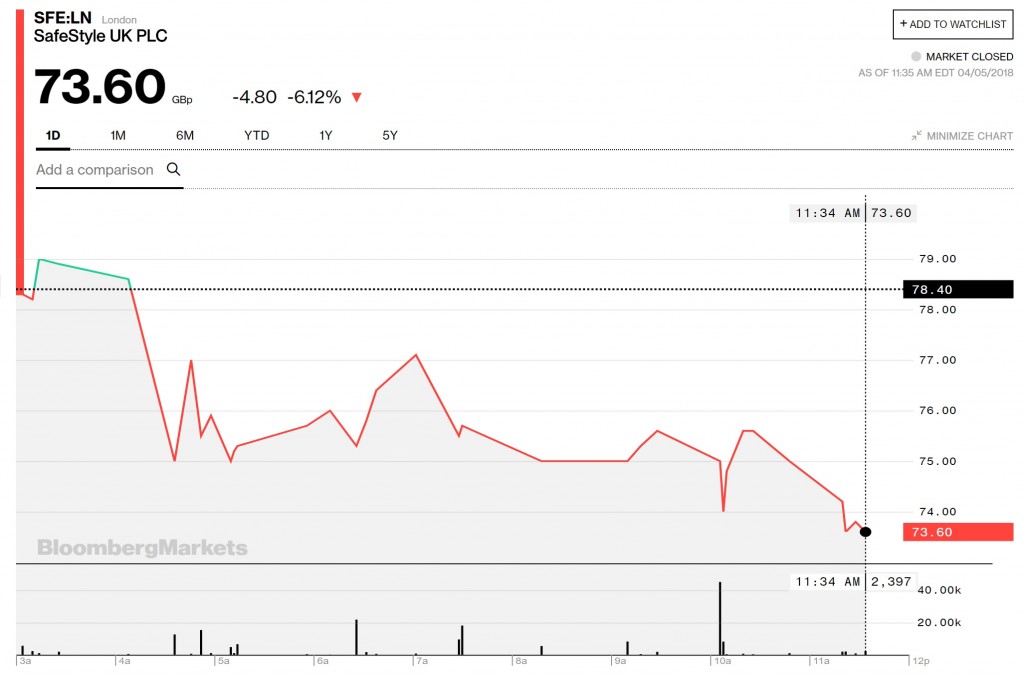Click the search magnifier icon

tap(173, 169)
